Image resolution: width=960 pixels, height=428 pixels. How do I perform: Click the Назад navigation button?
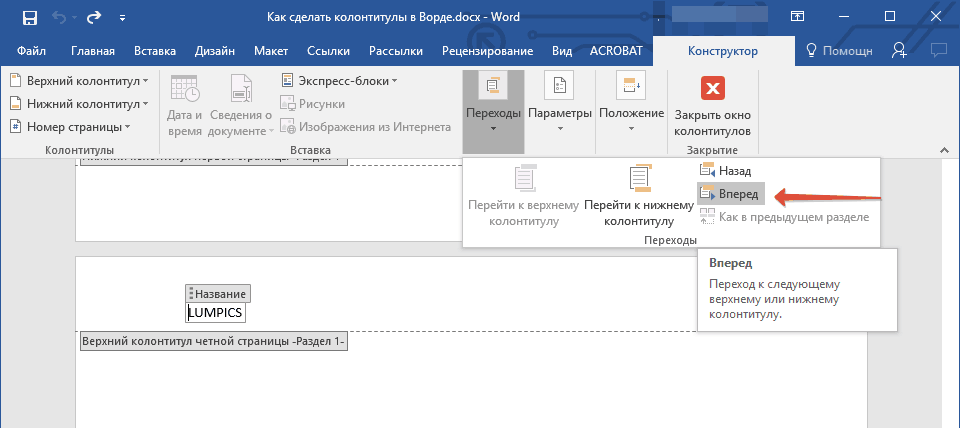point(726,171)
